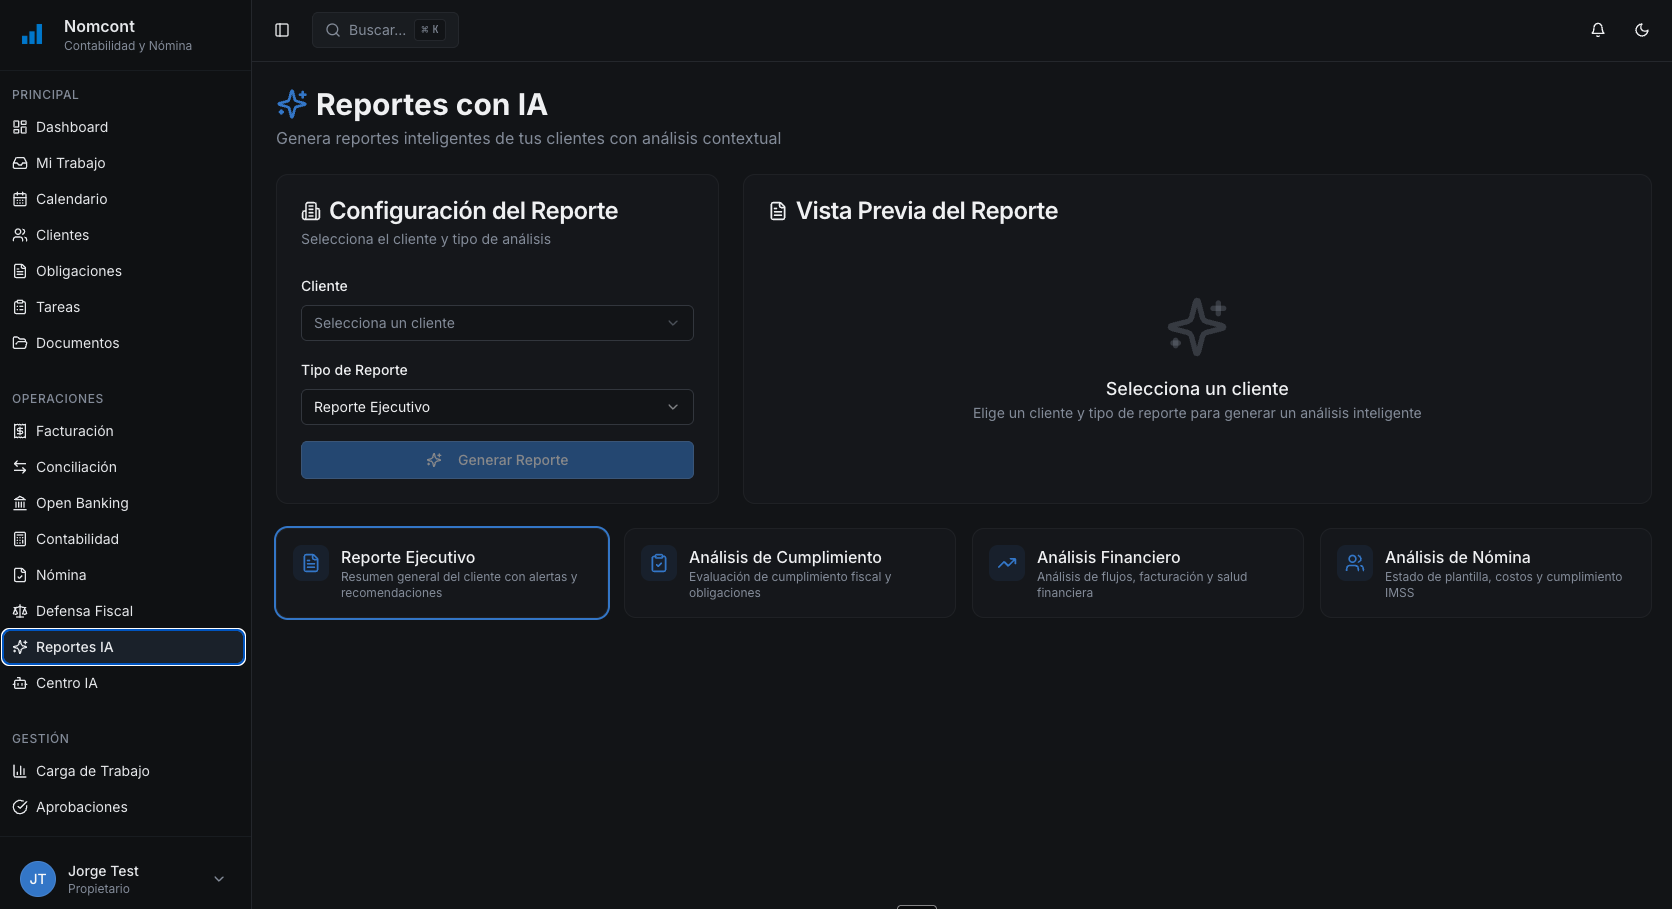This screenshot has height=909, width=1672.
Task: Click the Nomcont app logo icon
Action: tap(31, 34)
